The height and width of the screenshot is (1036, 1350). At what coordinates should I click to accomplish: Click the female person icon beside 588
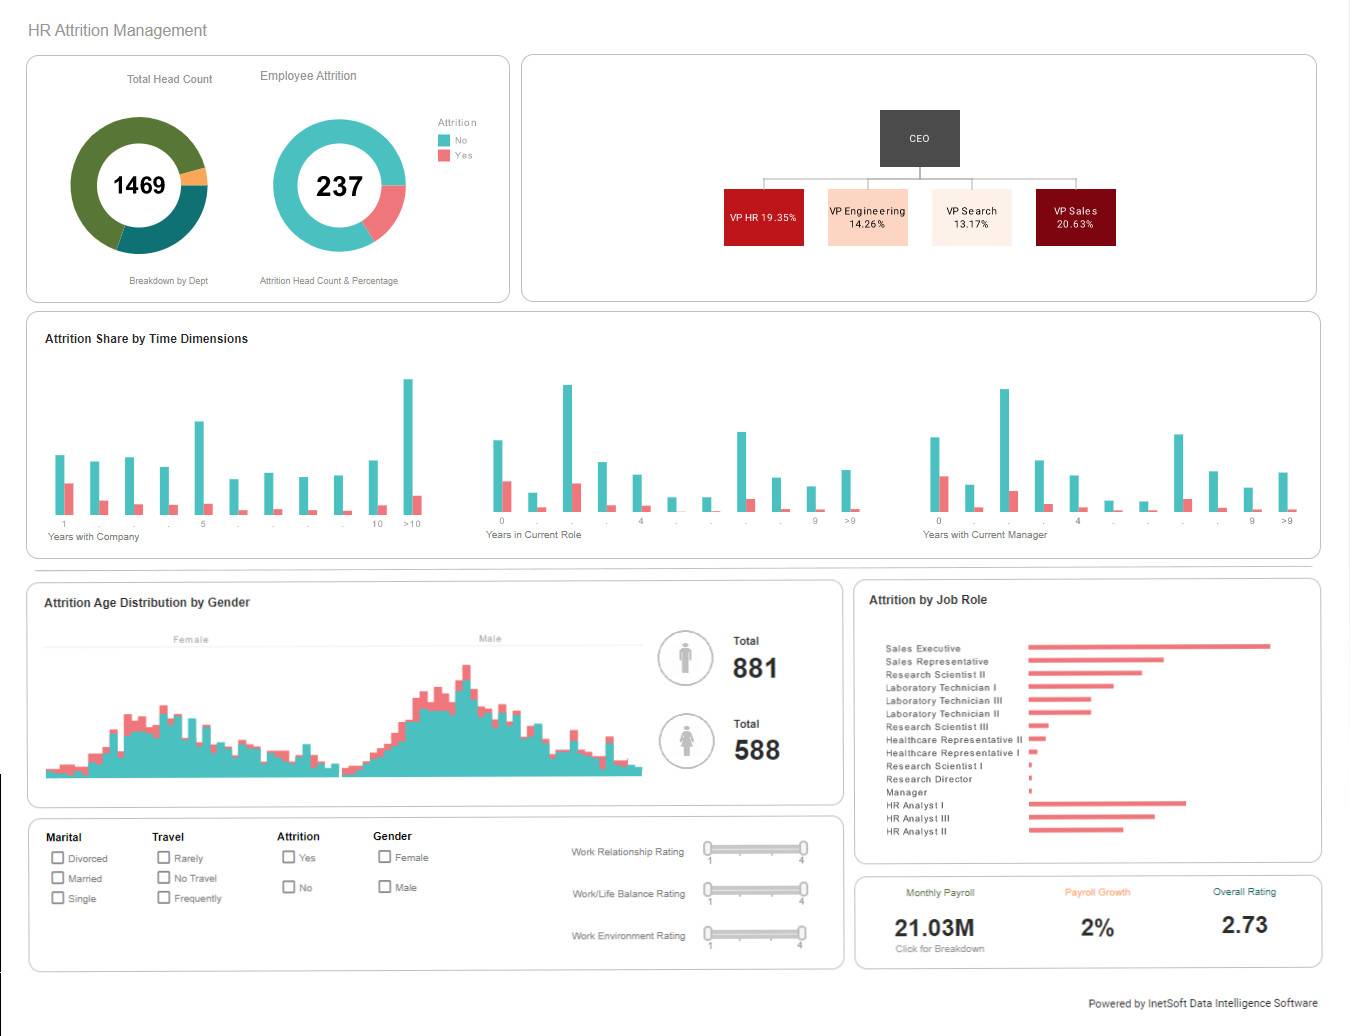pyautogui.click(x=686, y=741)
